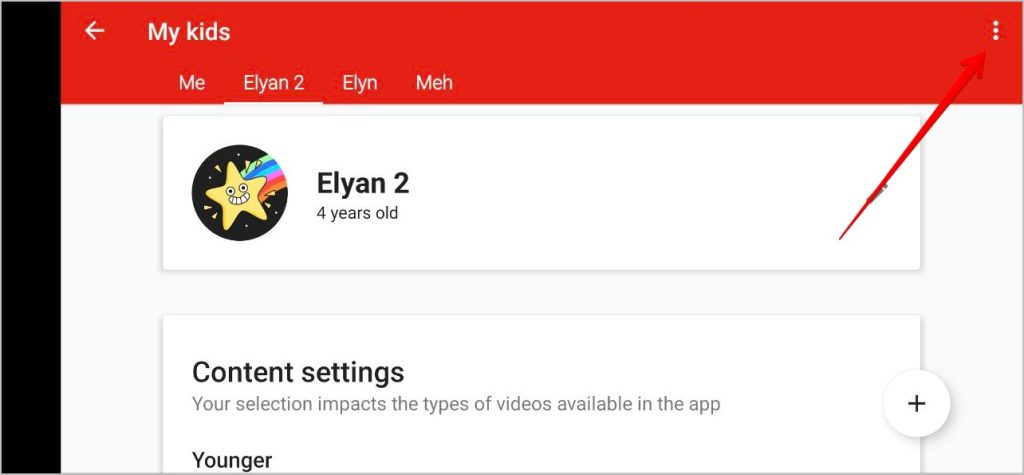
Task: Open the Elyn profile tab
Action: click(x=359, y=82)
